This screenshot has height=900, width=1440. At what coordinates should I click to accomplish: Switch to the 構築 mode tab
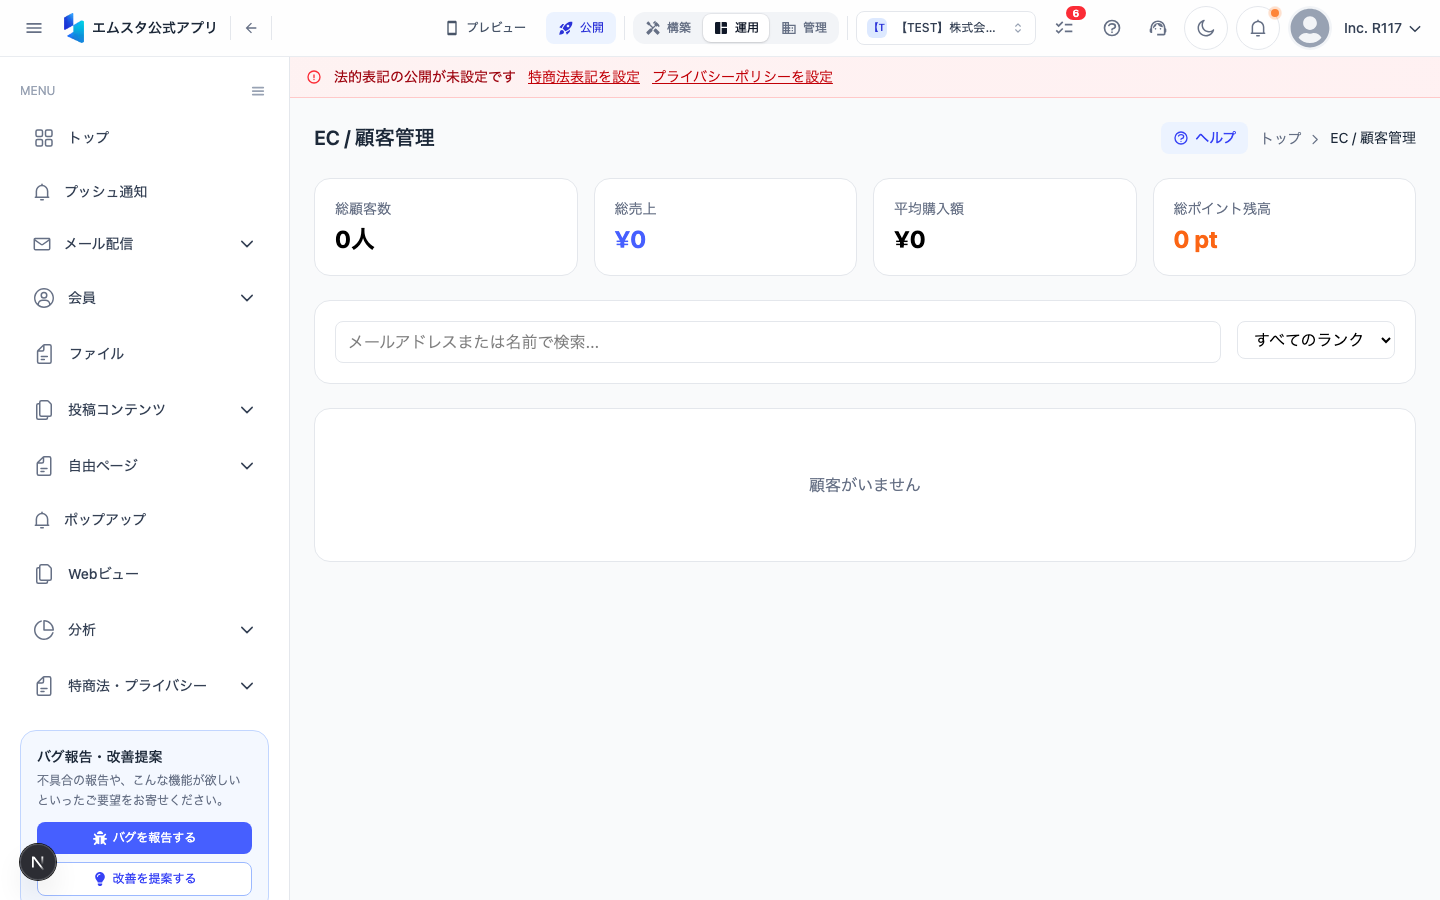pyautogui.click(x=669, y=28)
